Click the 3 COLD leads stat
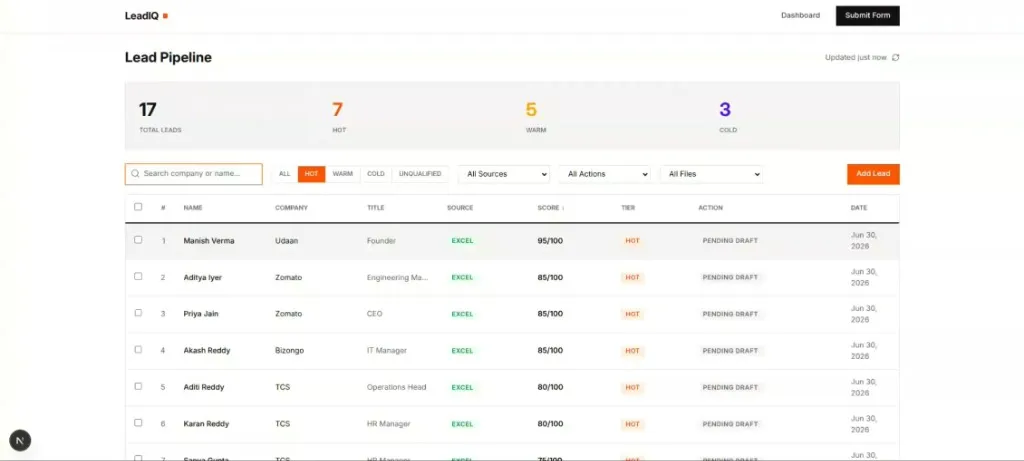The image size is (1024, 461). (728, 116)
